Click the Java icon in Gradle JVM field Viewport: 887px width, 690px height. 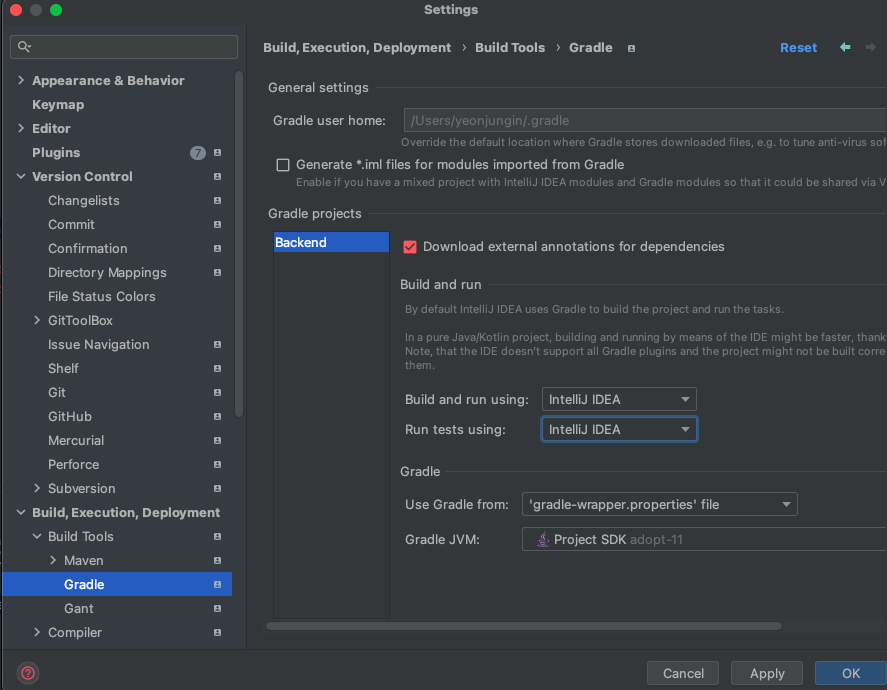tap(542, 540)
